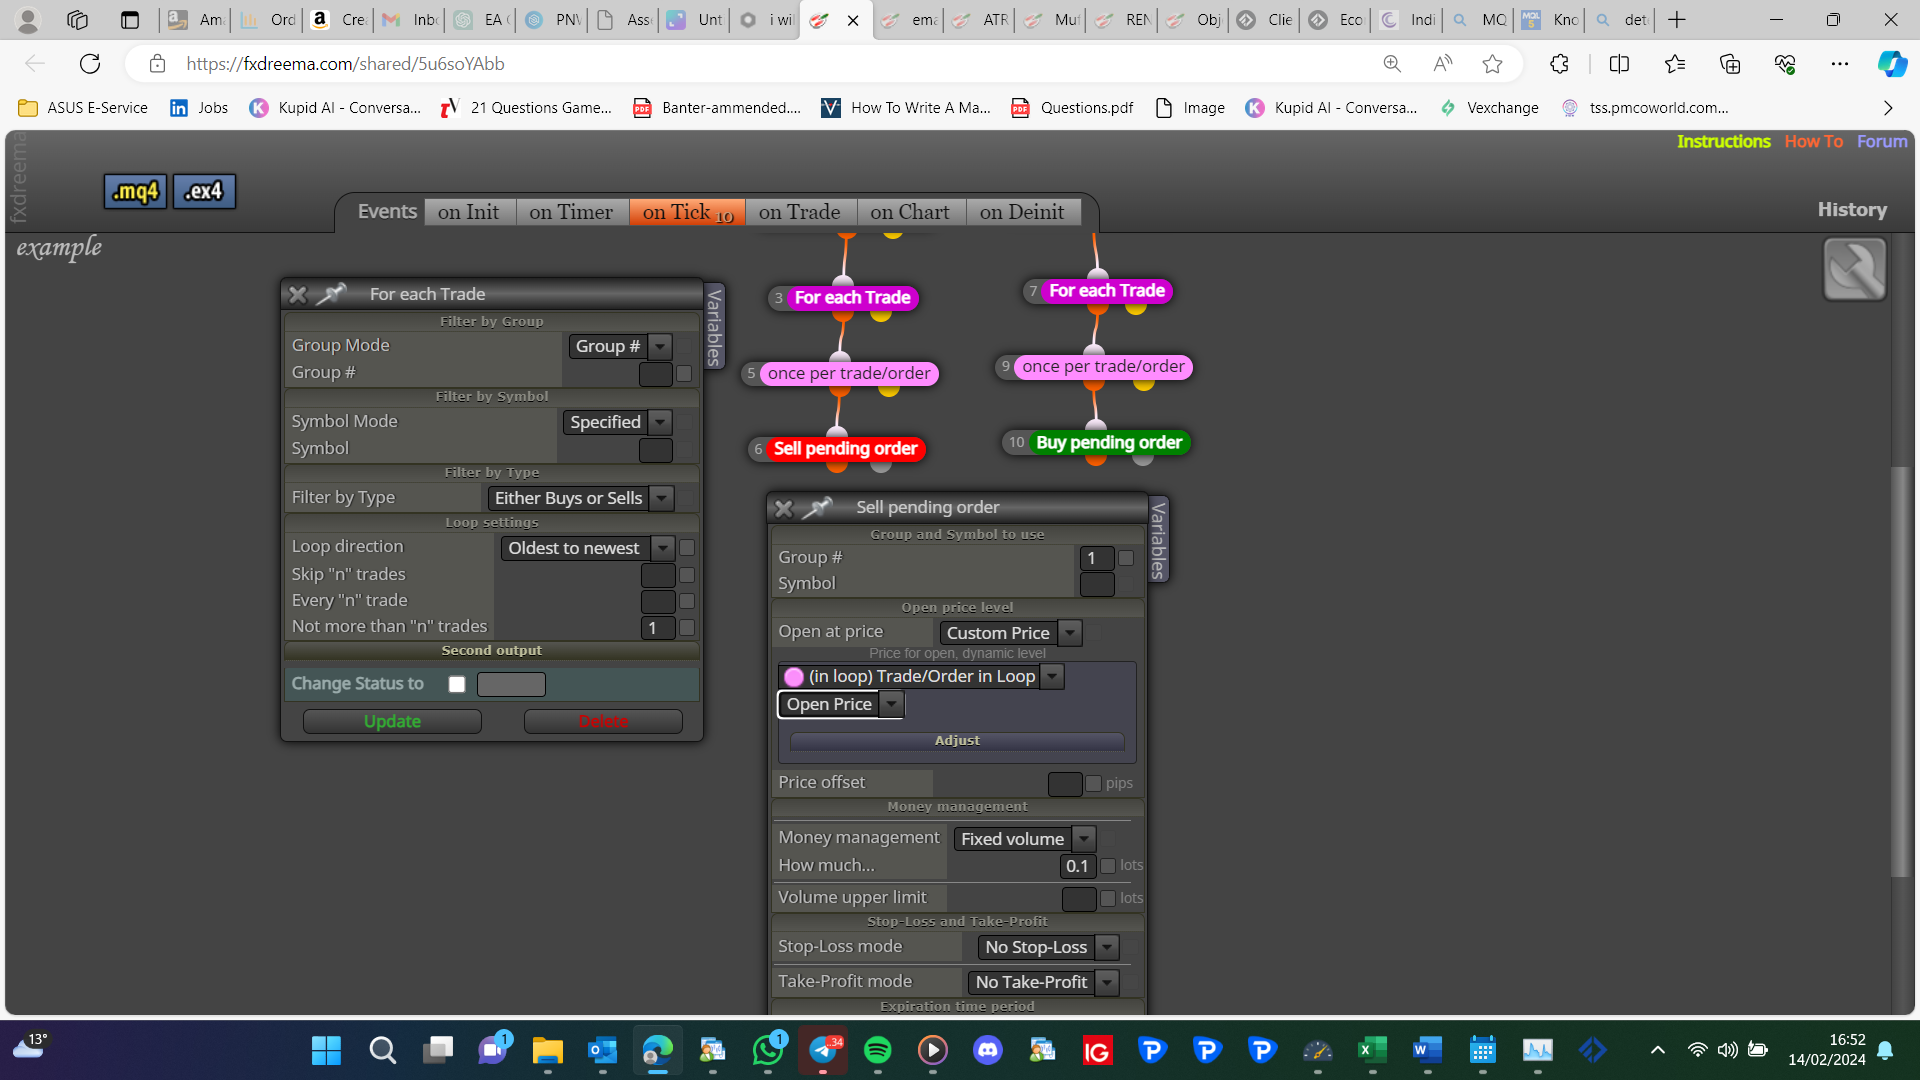Toggle checkbox beside Not more than n trades
The height and width of the screenshot is (1080, 1920).
pyautogui.click(x=687, y=628)
